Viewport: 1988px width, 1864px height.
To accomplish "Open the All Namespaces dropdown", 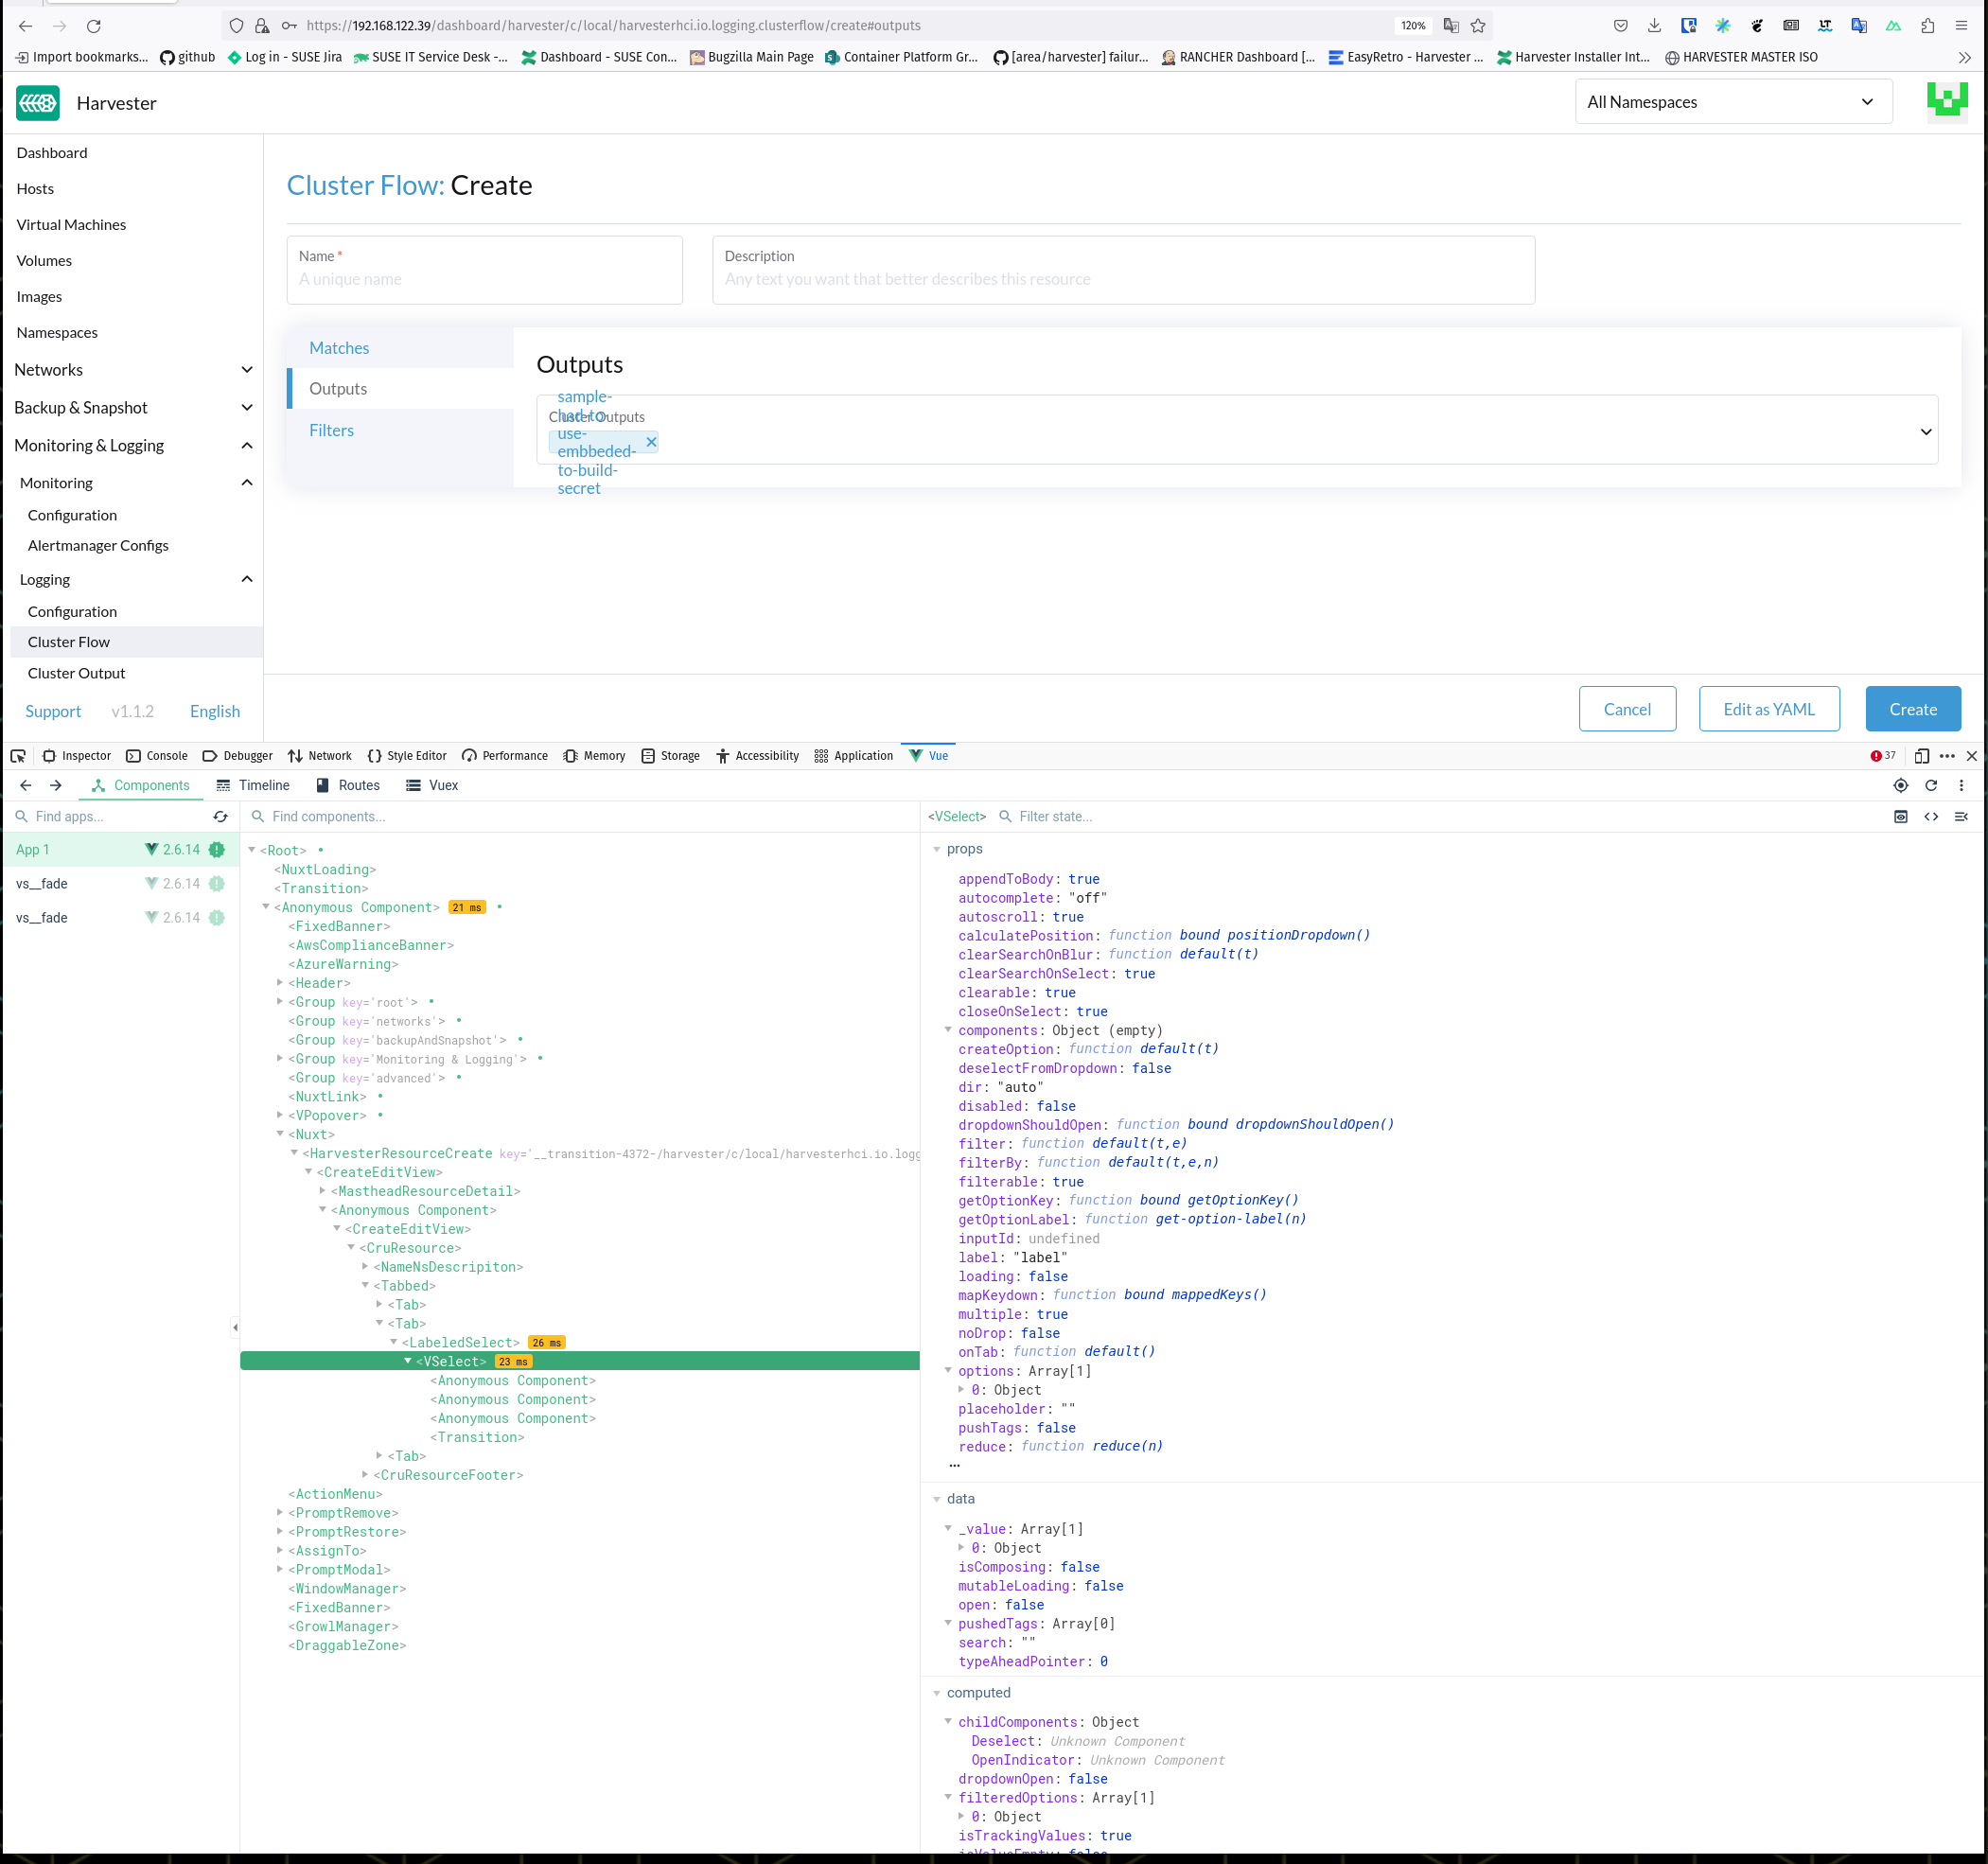I will (1733, 101).
